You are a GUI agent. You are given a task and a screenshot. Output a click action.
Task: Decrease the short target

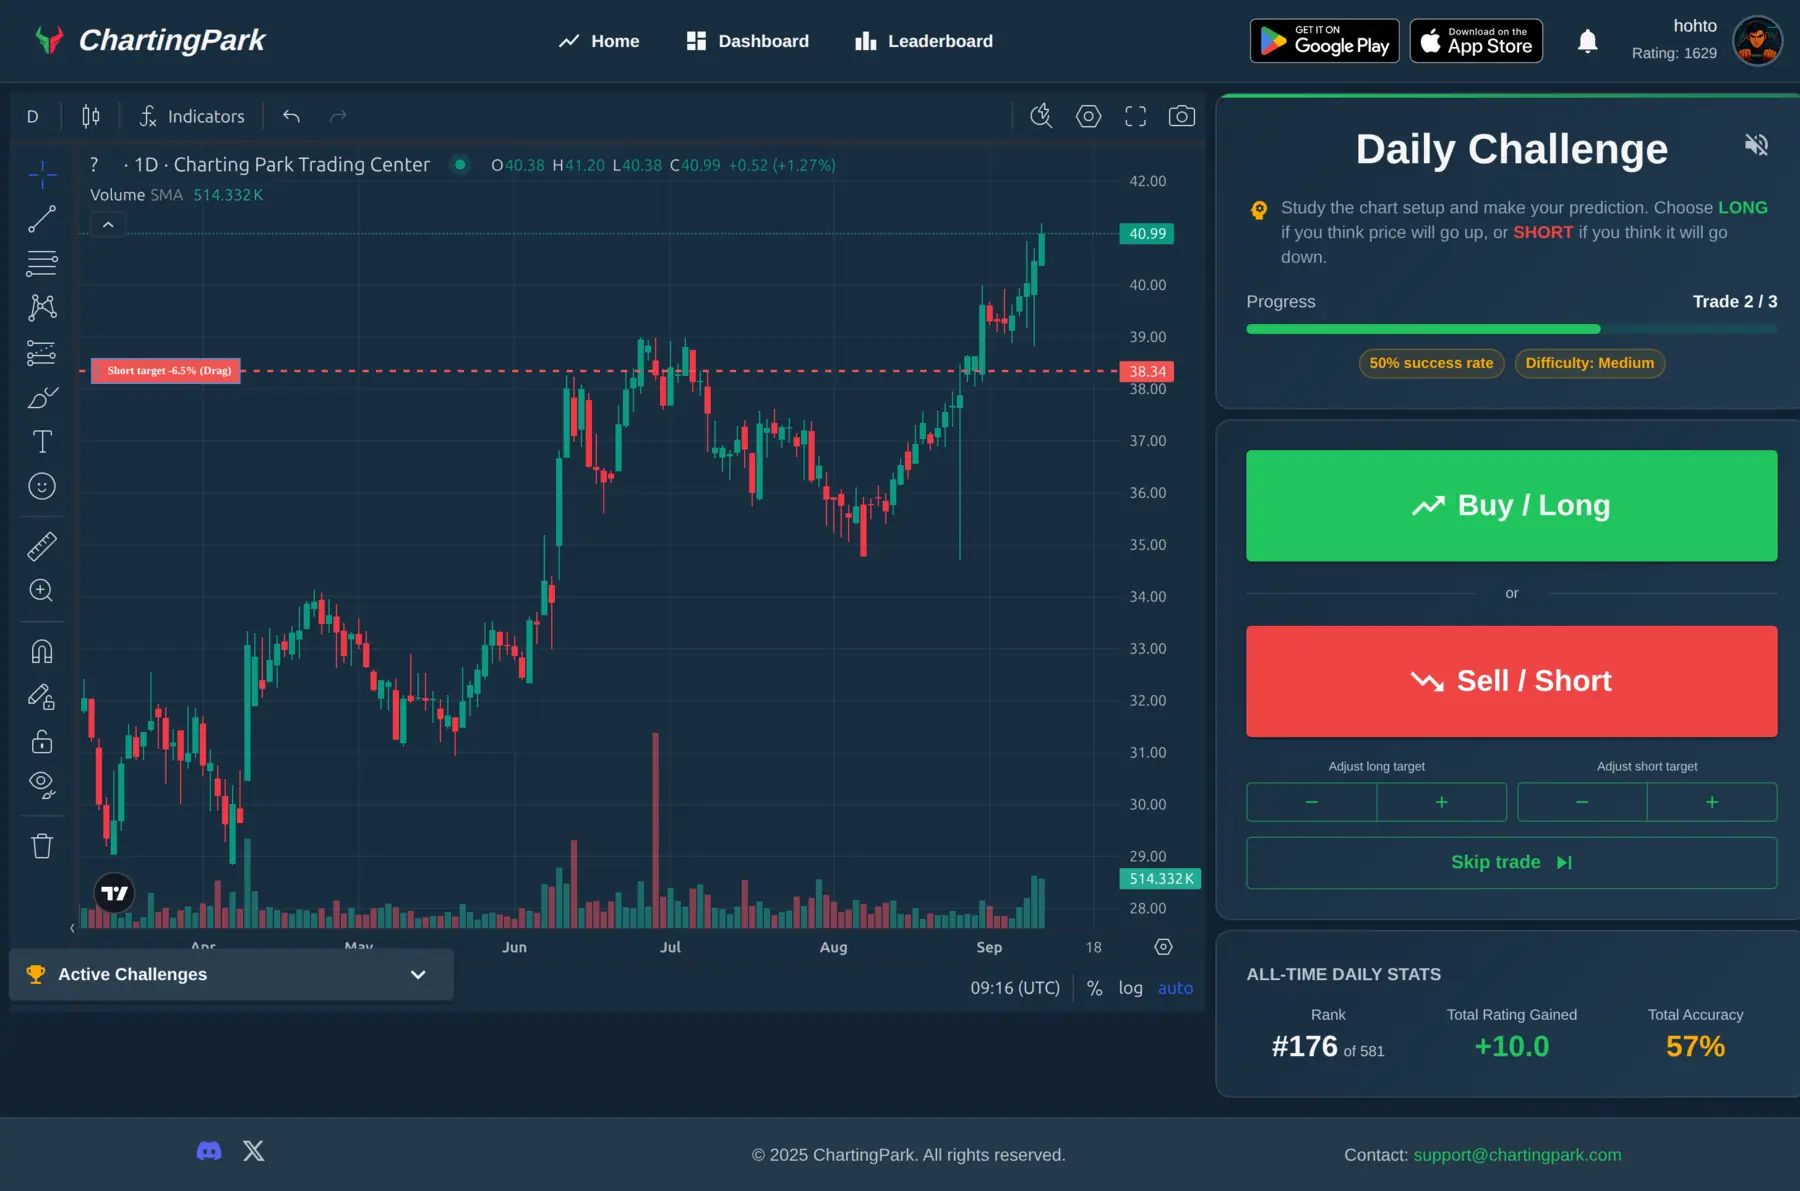point(1582,802)
